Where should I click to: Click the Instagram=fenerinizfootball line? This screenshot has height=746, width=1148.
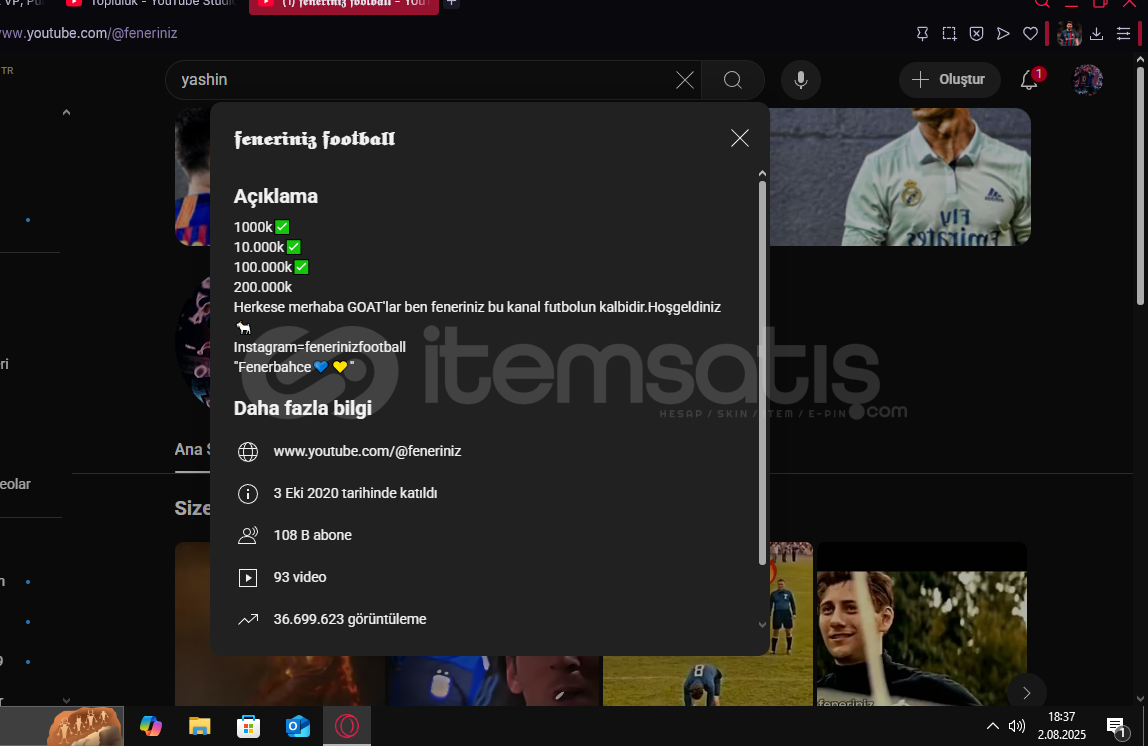[x=319, y=347]
